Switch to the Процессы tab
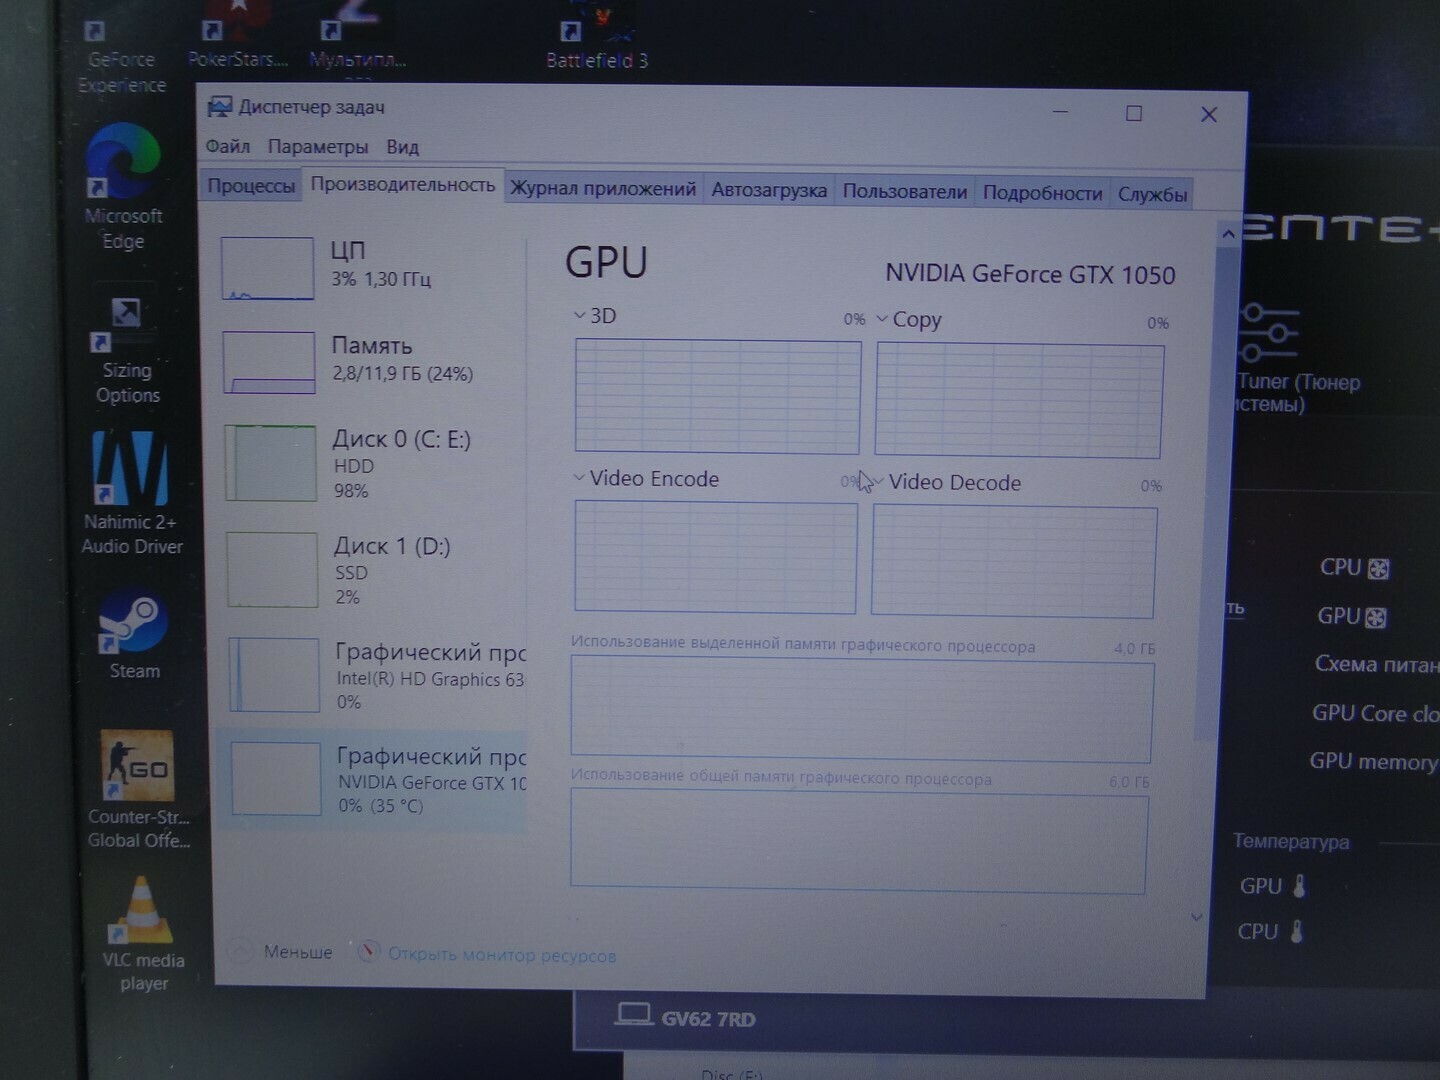1440x1080 pixels. click(251, 186)
